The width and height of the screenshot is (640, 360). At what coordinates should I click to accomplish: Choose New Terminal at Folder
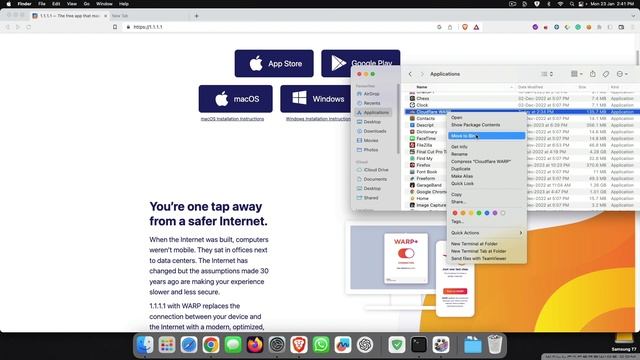[474, 244]
